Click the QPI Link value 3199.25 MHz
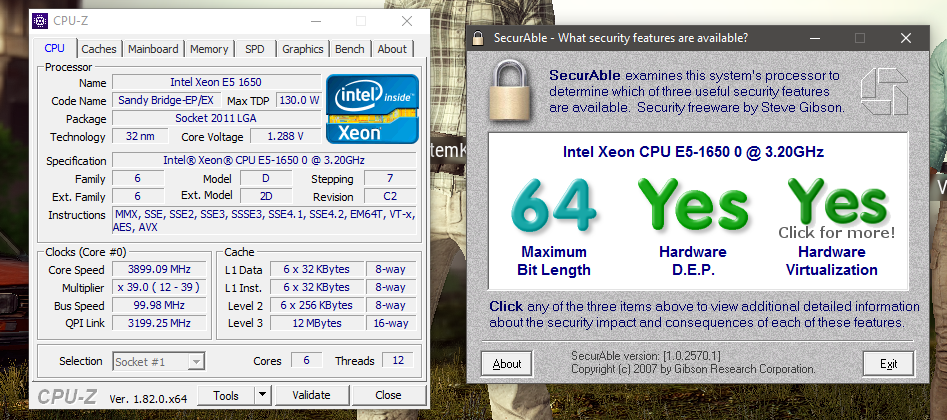 click(159, 323)
